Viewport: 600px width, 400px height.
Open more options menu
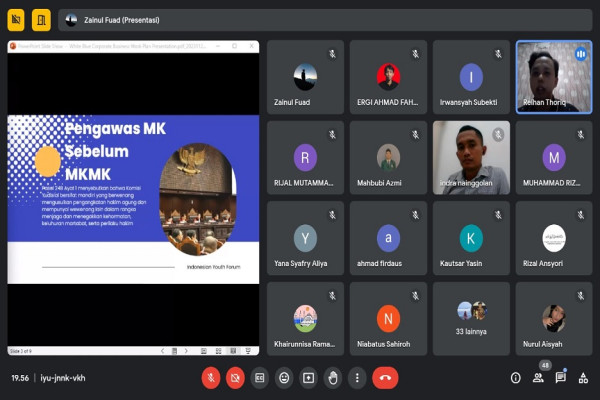click(x=357, y=378)
